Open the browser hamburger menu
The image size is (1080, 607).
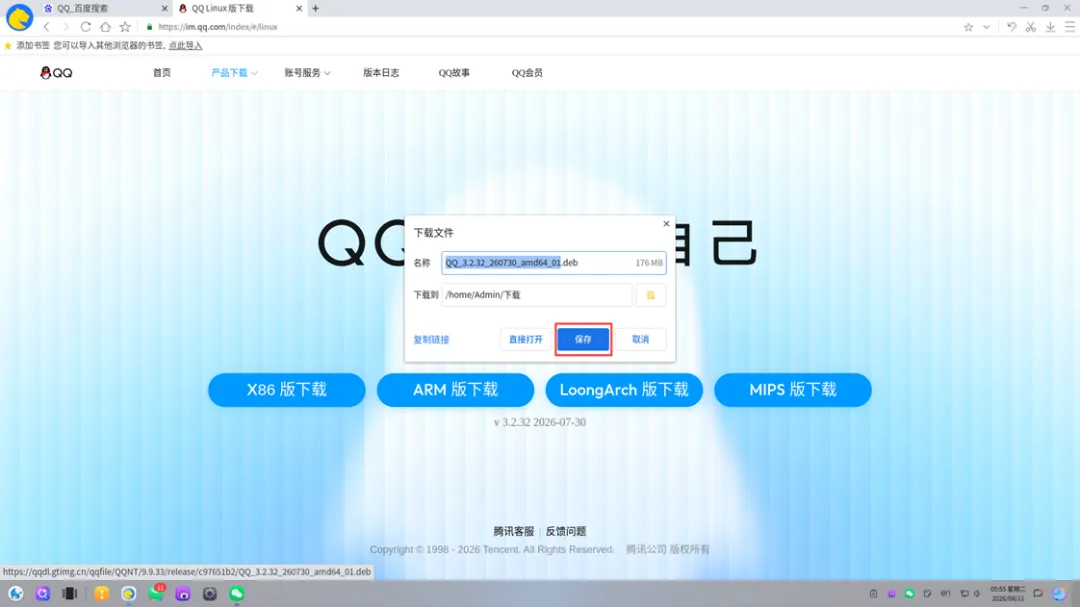coord(1070,27)
